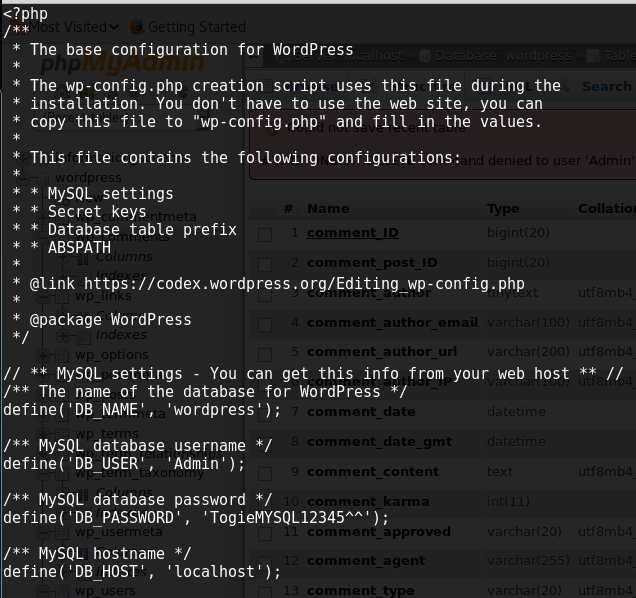Viewport: 636px width, 598px height.
Task: Click the Type column header
Action: click(x=503, y=209)
